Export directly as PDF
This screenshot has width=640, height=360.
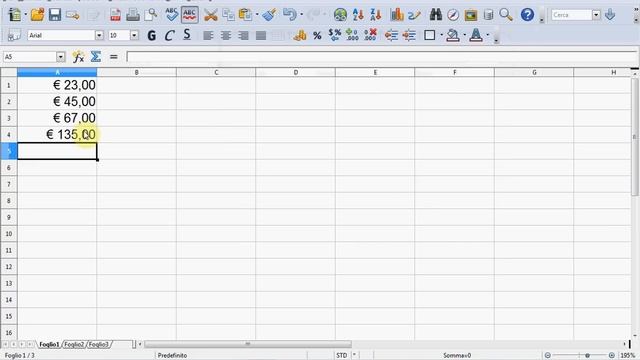[115, 15]
